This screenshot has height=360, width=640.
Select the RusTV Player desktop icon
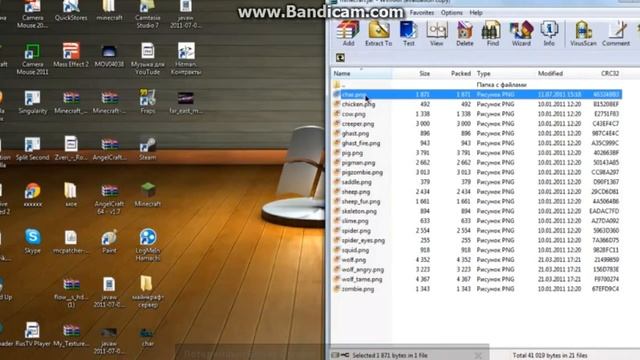(x=33, y=334)
